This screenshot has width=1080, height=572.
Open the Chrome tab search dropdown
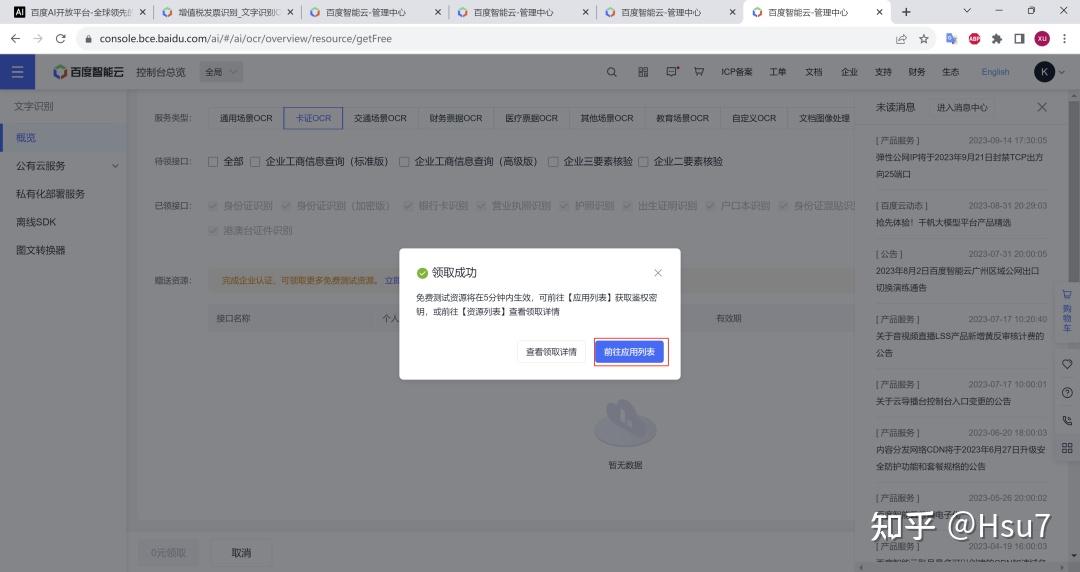967,11
